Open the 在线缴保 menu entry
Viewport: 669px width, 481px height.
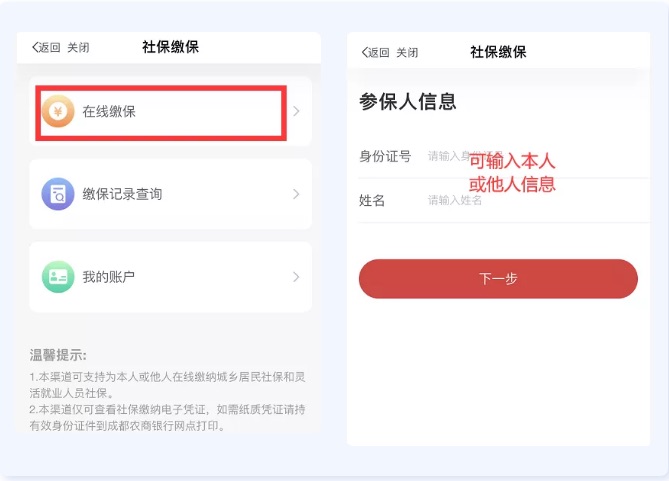click(171, 112)
